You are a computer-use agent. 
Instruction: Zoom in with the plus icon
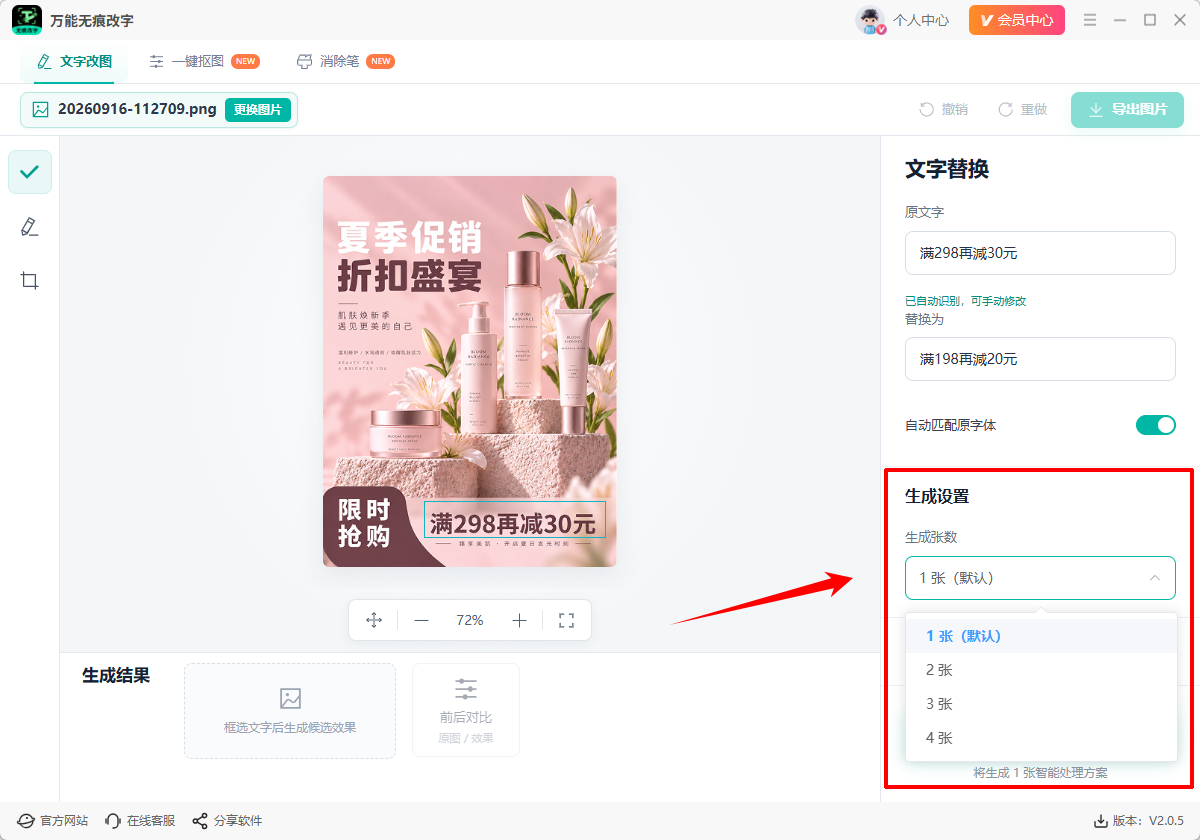pos(519,620)
